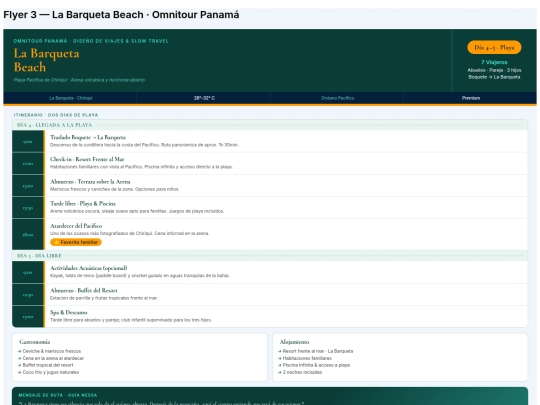Viewport: 540px width, 405px height.
Task: Click the time cell beside Tarde libre
Action: coord(28,208)
